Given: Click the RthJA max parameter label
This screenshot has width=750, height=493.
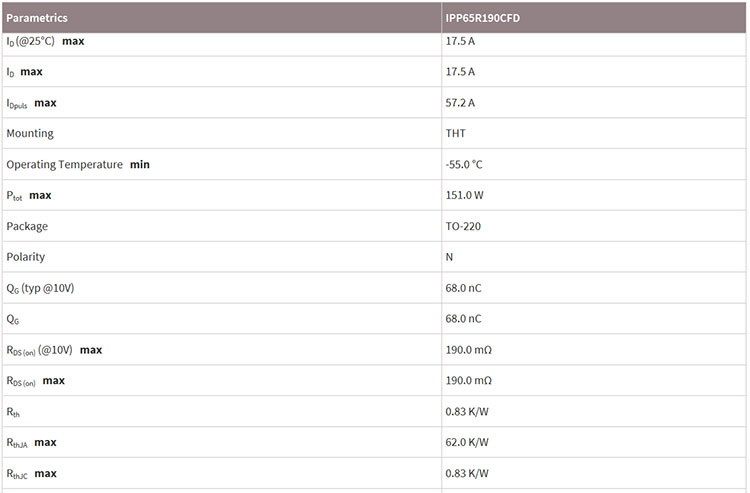Looking at the screenshot, I should point(31,442).
